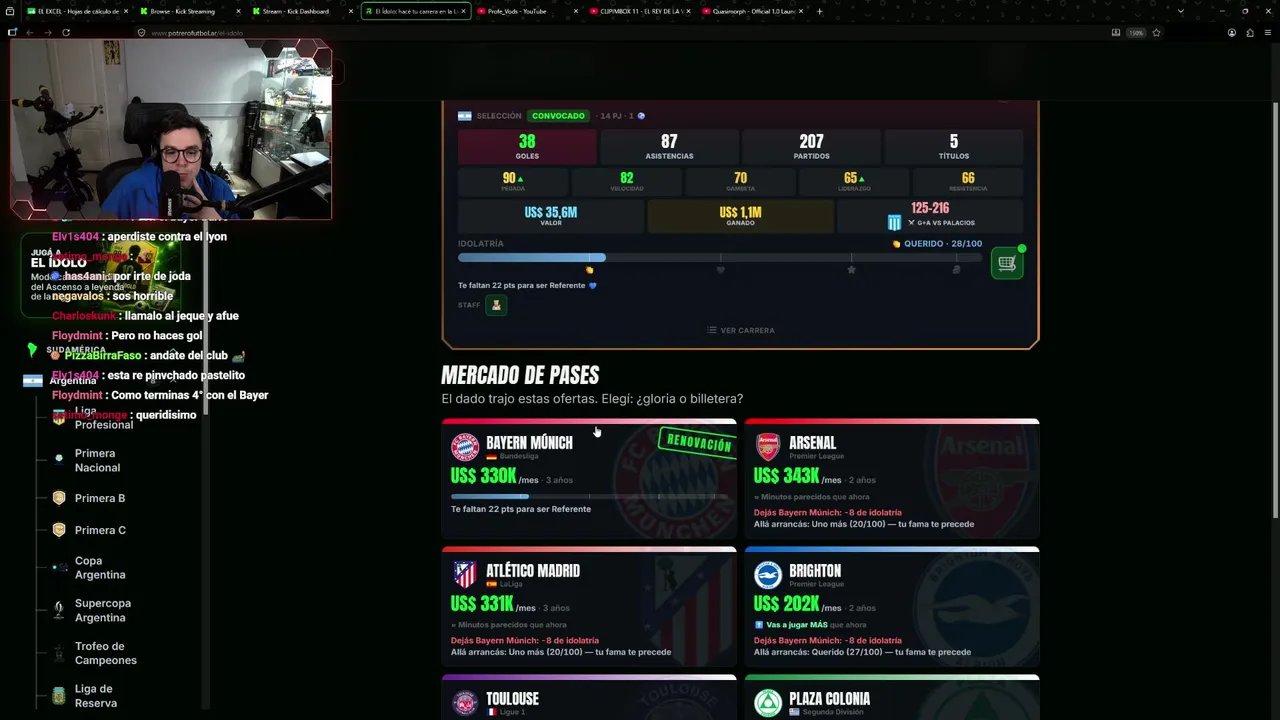Open the green shopping cart store button

click(1007, 263)
